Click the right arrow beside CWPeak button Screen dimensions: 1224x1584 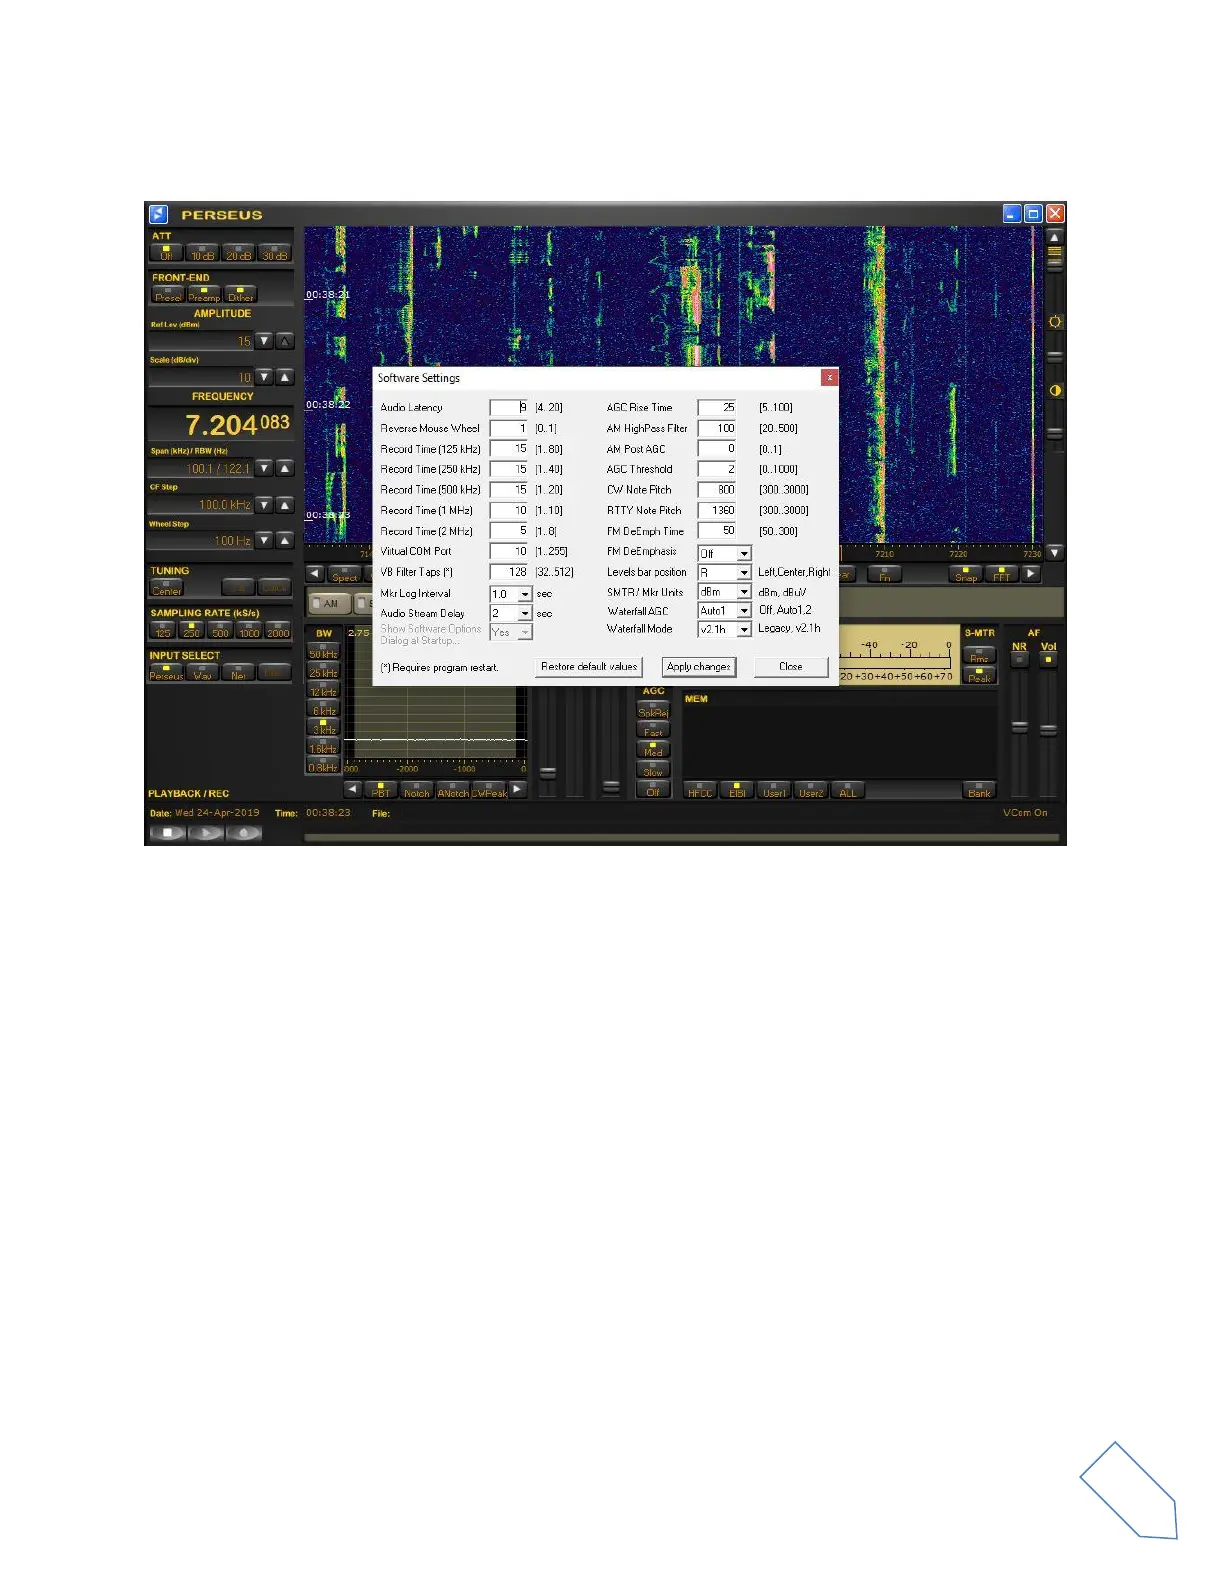point(517,789)
